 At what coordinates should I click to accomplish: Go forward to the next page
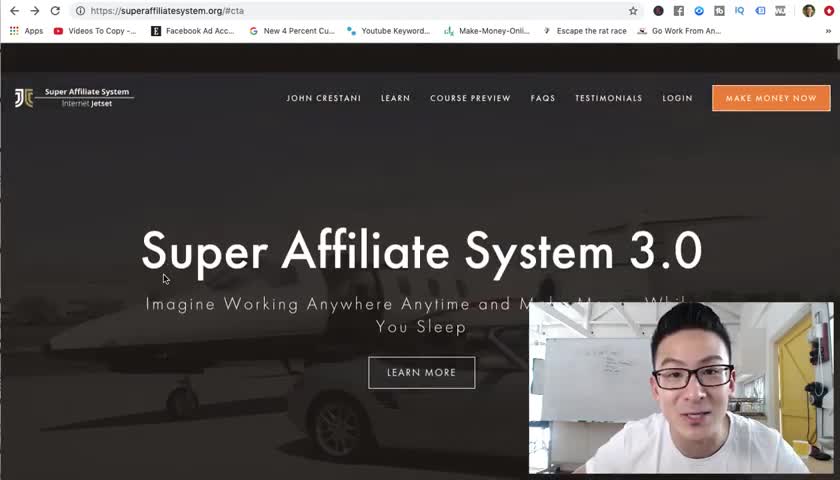pos(35,11)
